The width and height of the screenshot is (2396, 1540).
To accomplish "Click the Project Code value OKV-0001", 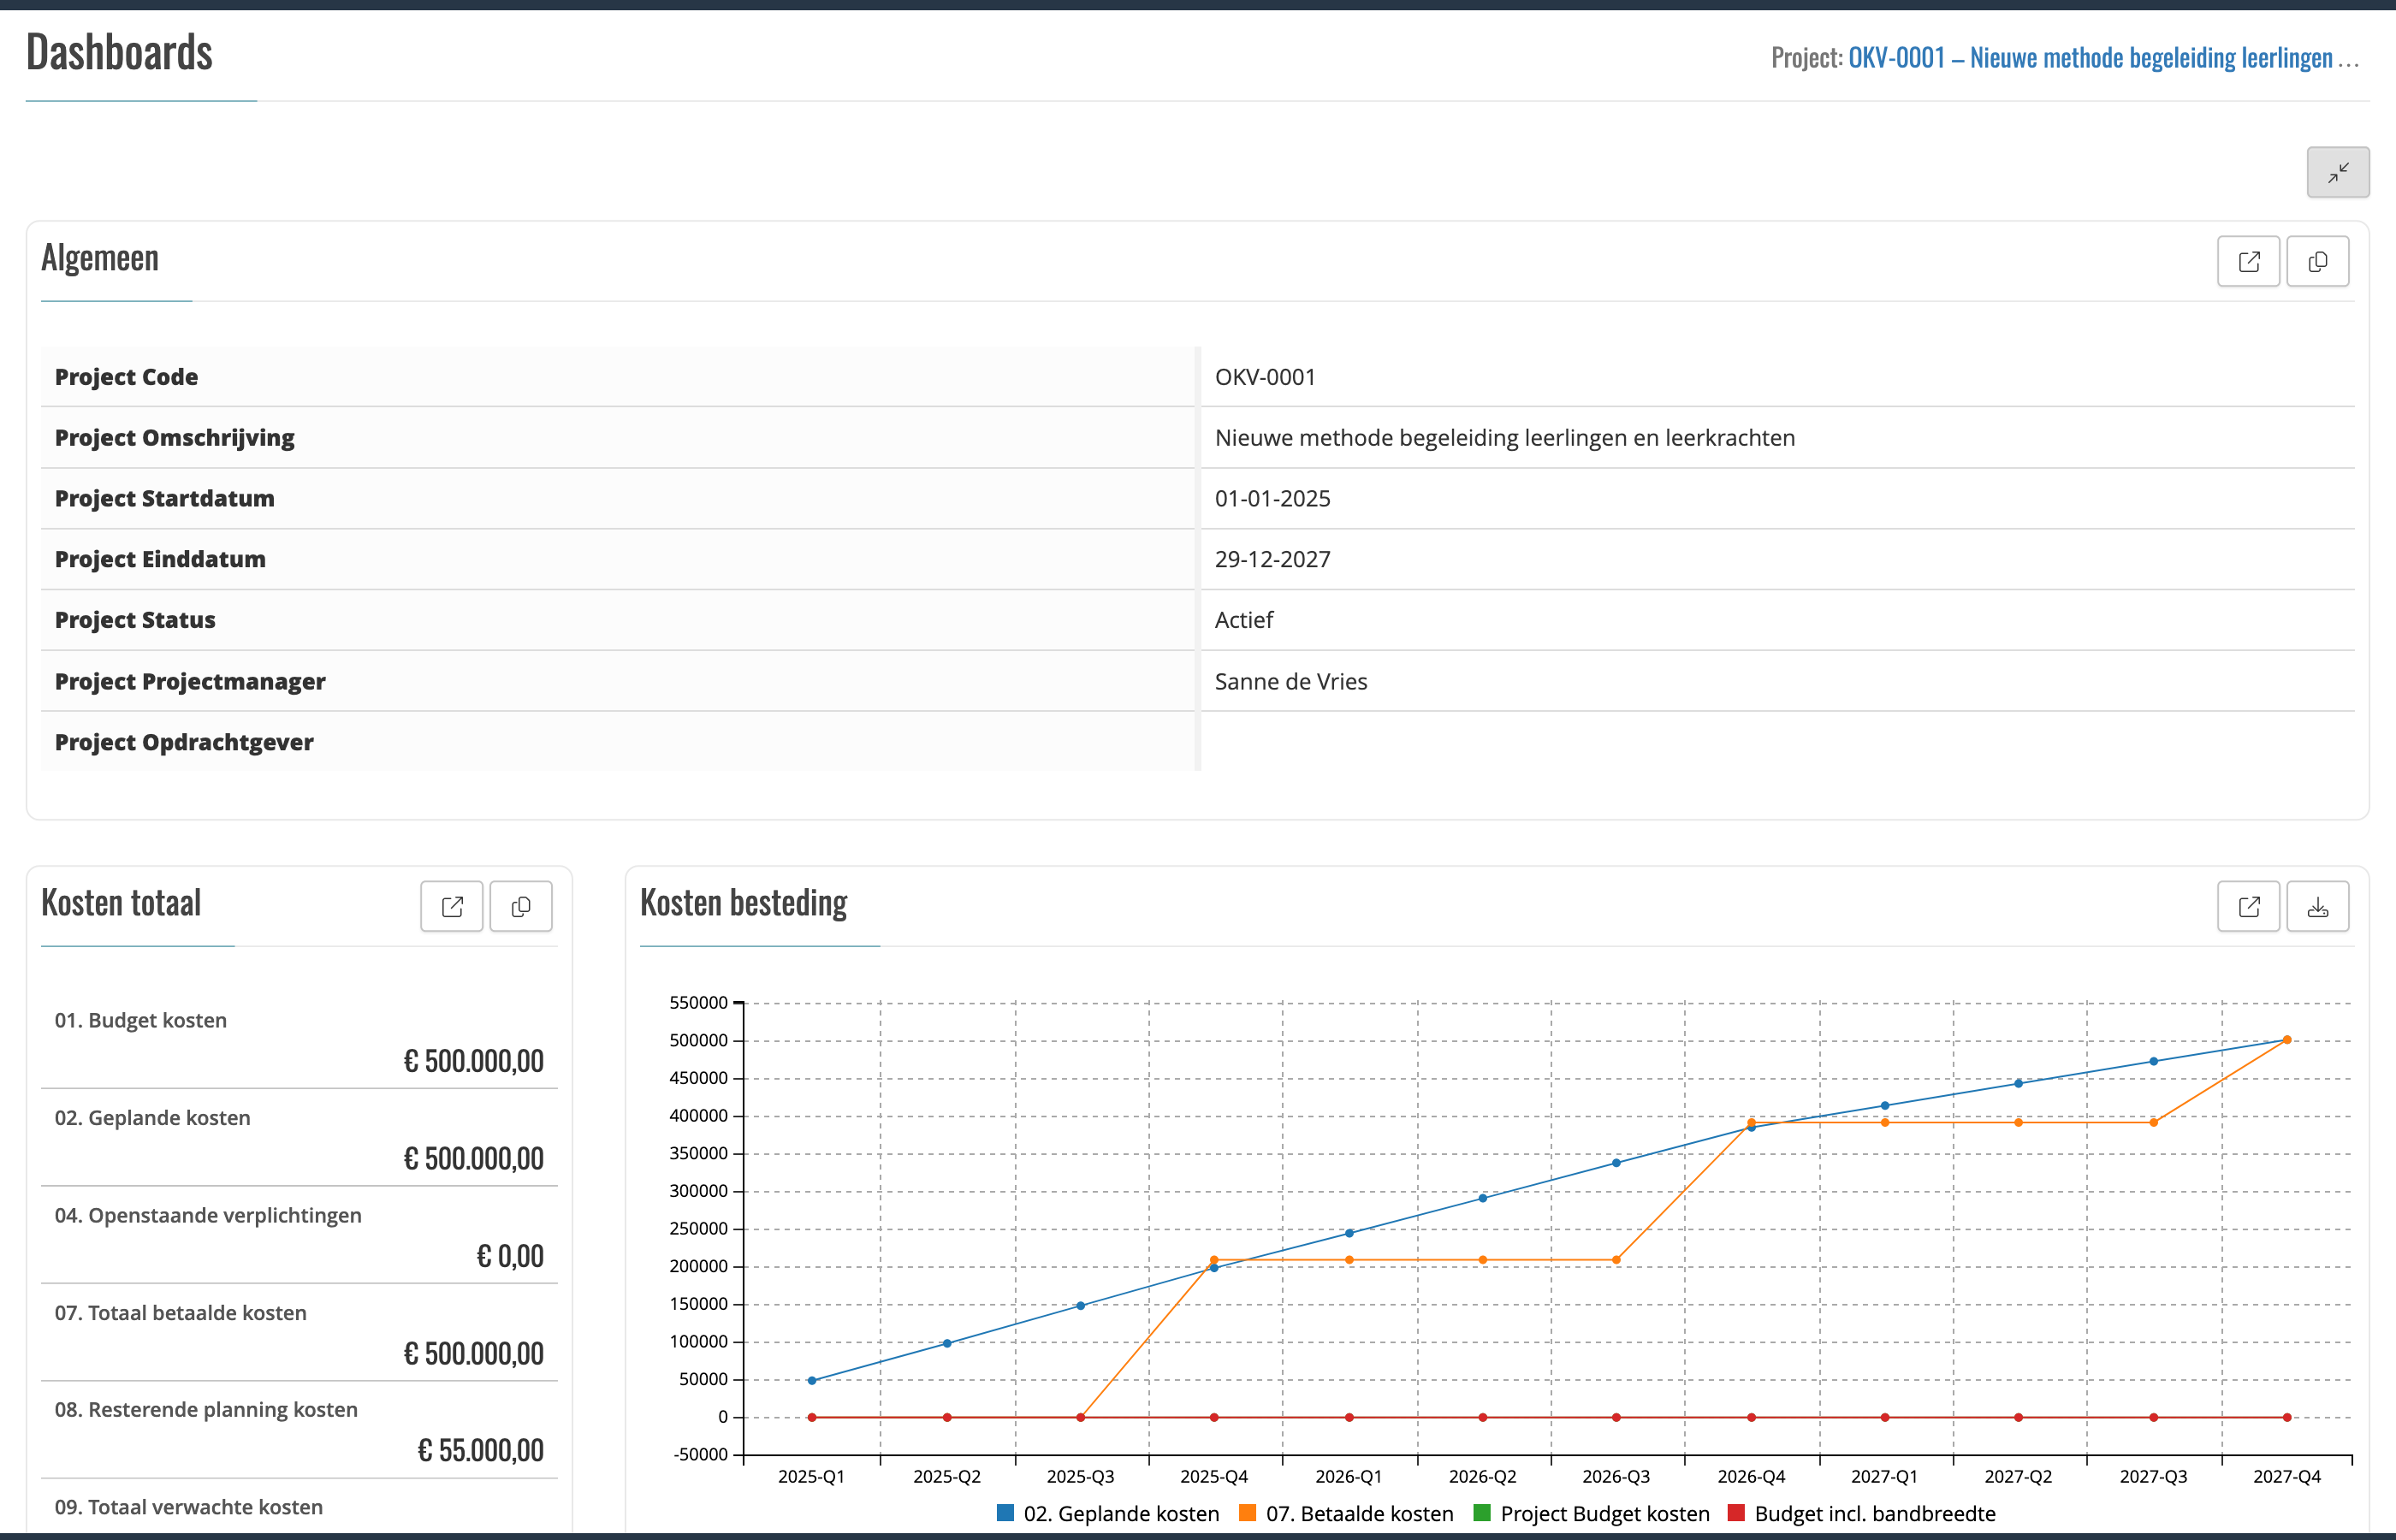I will click(1265, 377).
